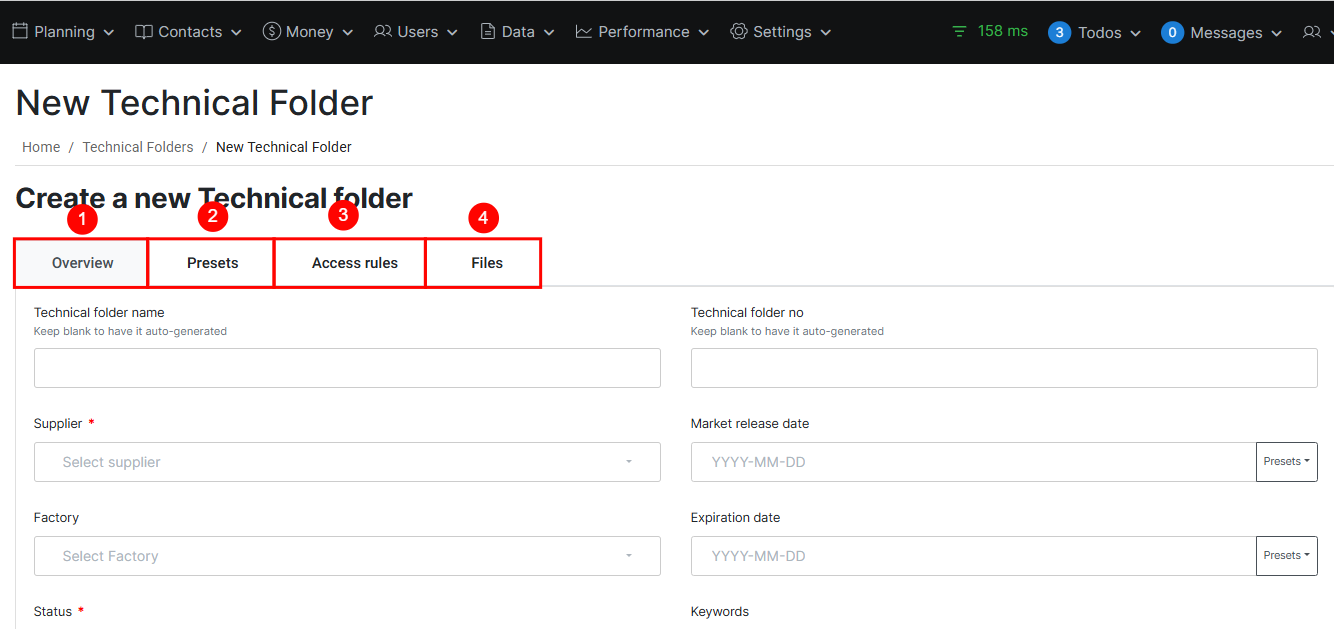Expand the Select Factory dropdown
Screen dimensions: 1334x629
(347, 556)
